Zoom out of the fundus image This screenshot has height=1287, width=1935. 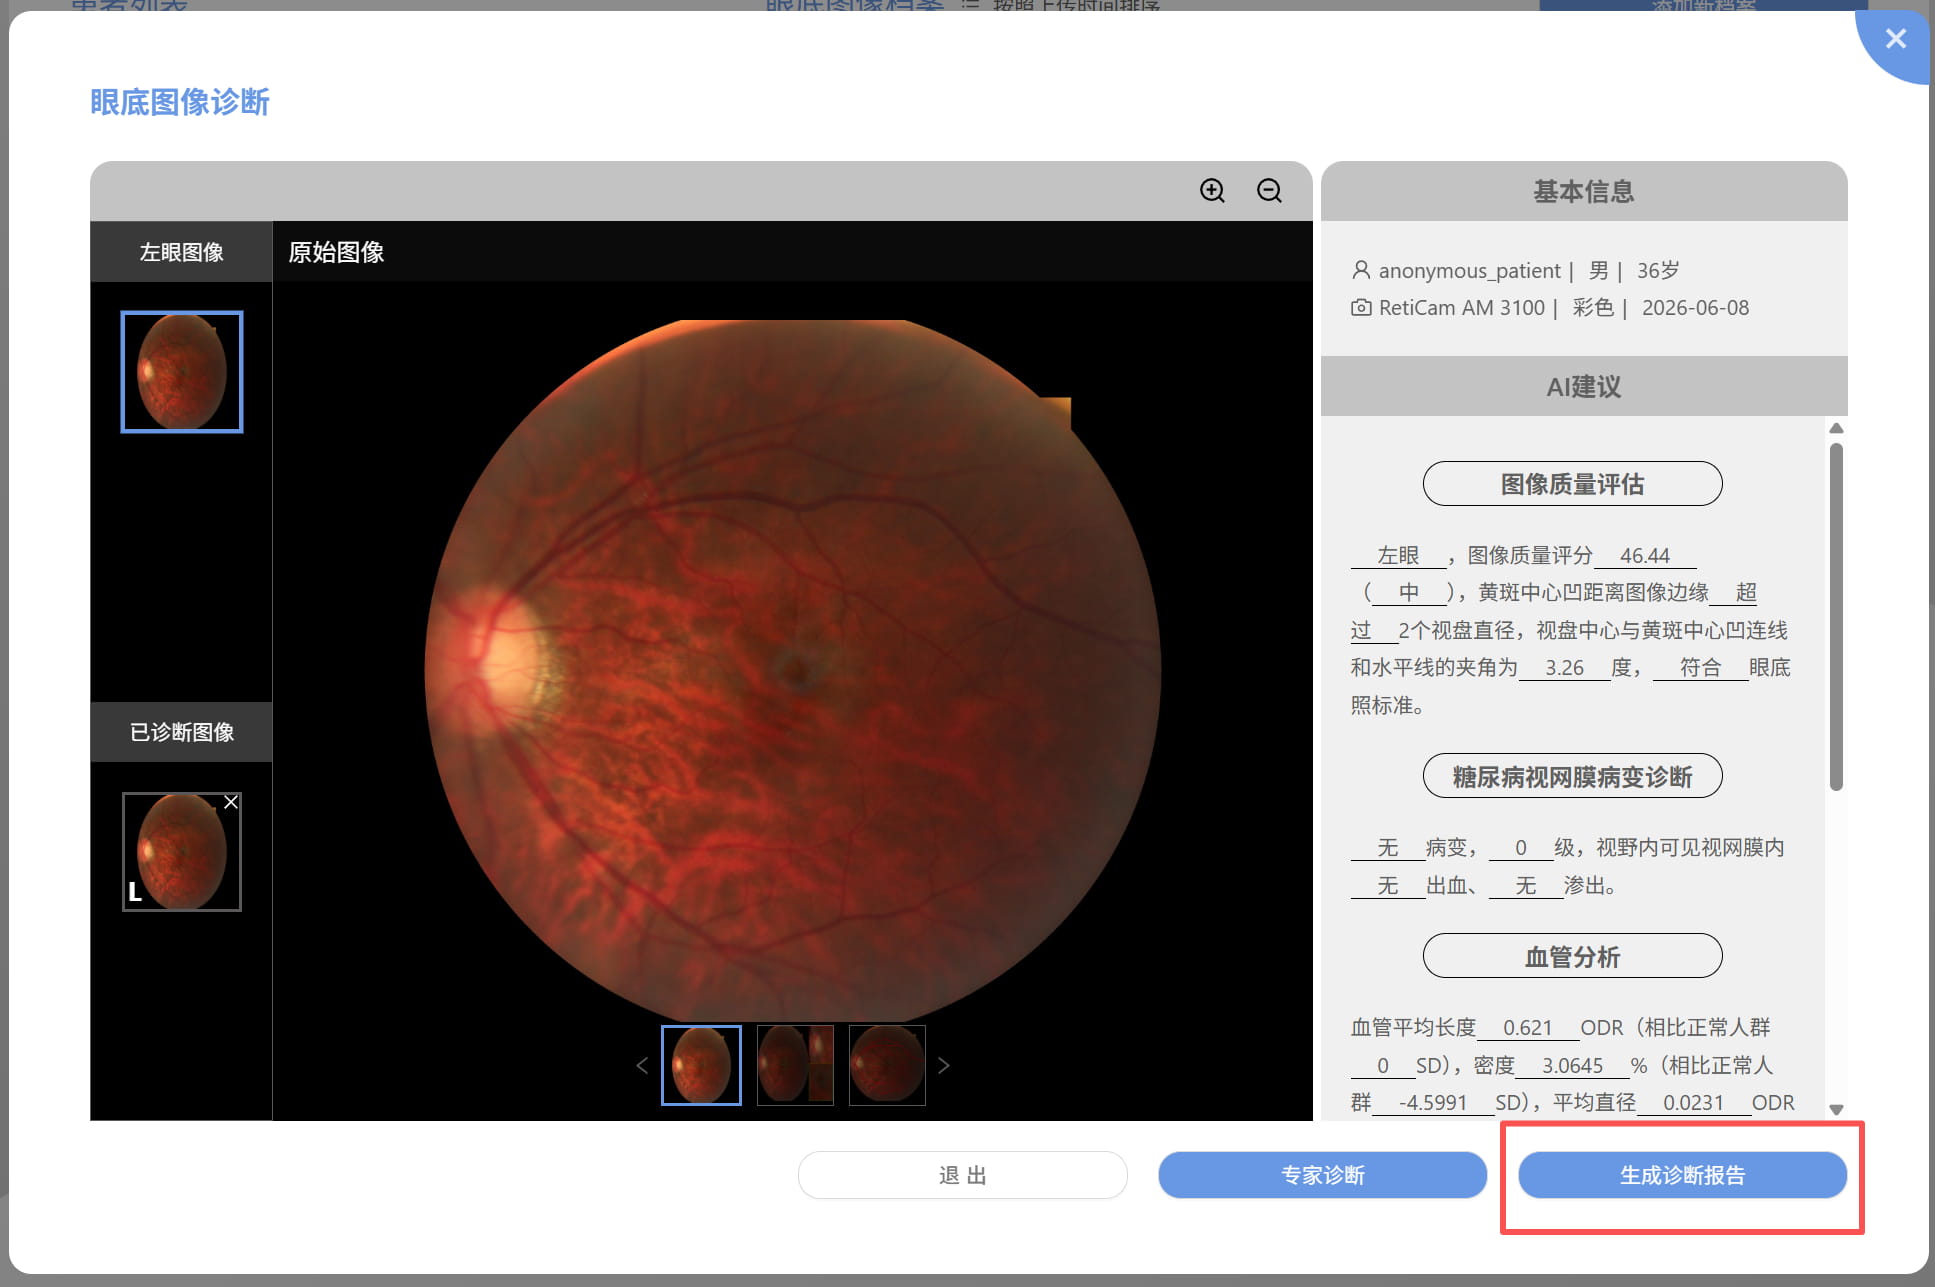[x=1269, y=191]
